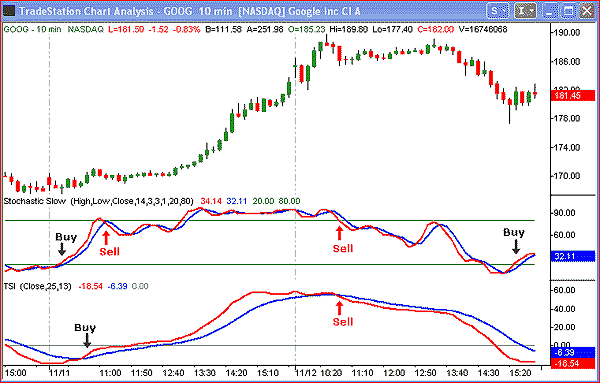Click the 14:30 time axis label

490,373
